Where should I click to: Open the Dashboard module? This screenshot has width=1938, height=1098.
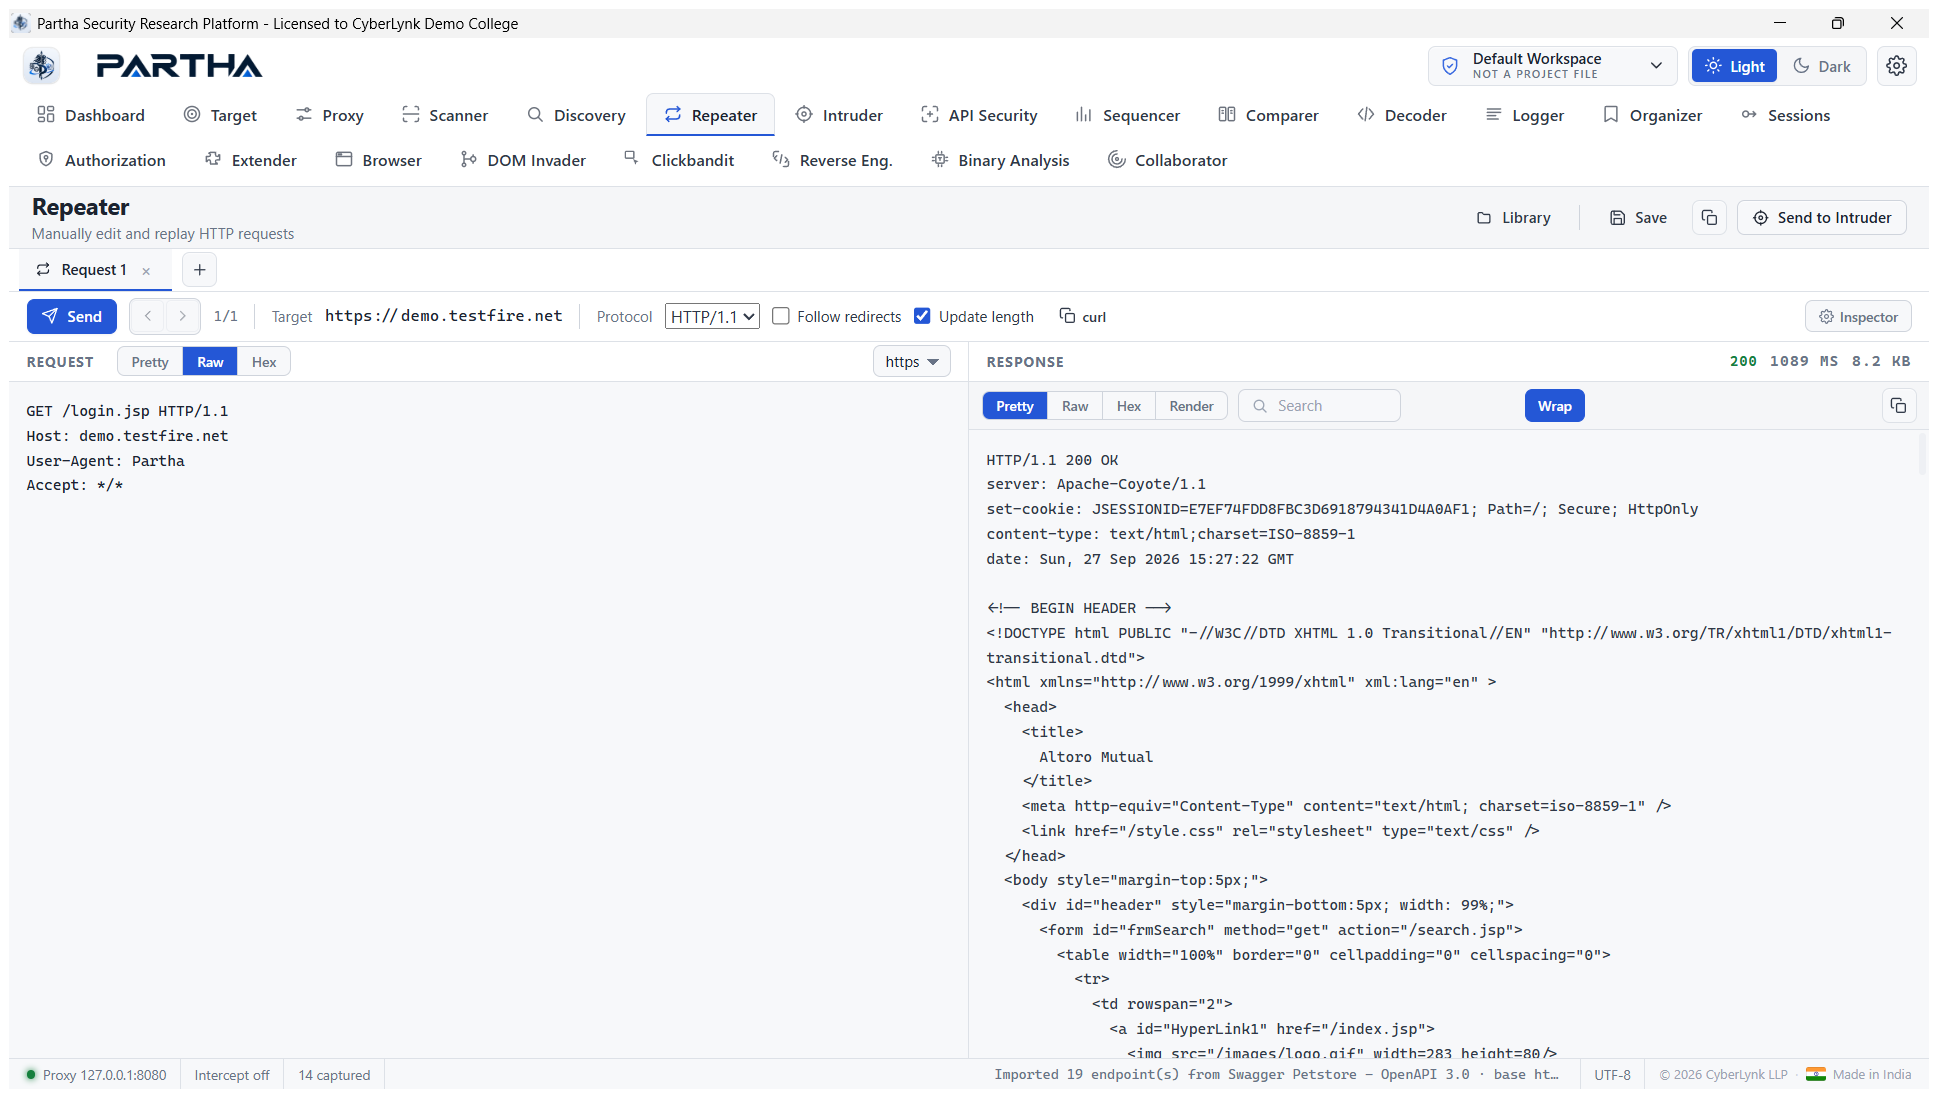point(91,115)
